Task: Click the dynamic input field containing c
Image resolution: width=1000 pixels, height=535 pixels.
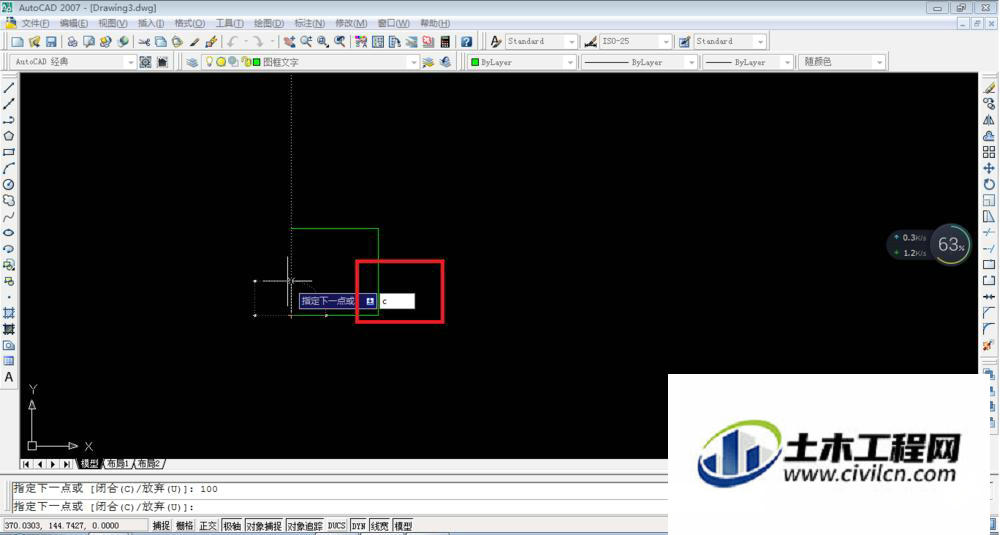Action: pyautogui.click(x=397, y=301)
